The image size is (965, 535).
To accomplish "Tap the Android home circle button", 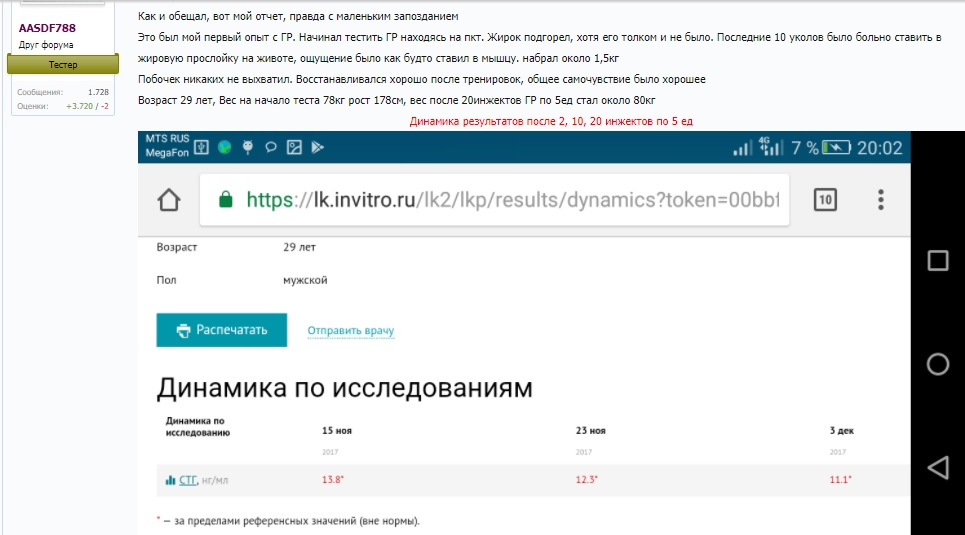I will click(x=937, y=364).
